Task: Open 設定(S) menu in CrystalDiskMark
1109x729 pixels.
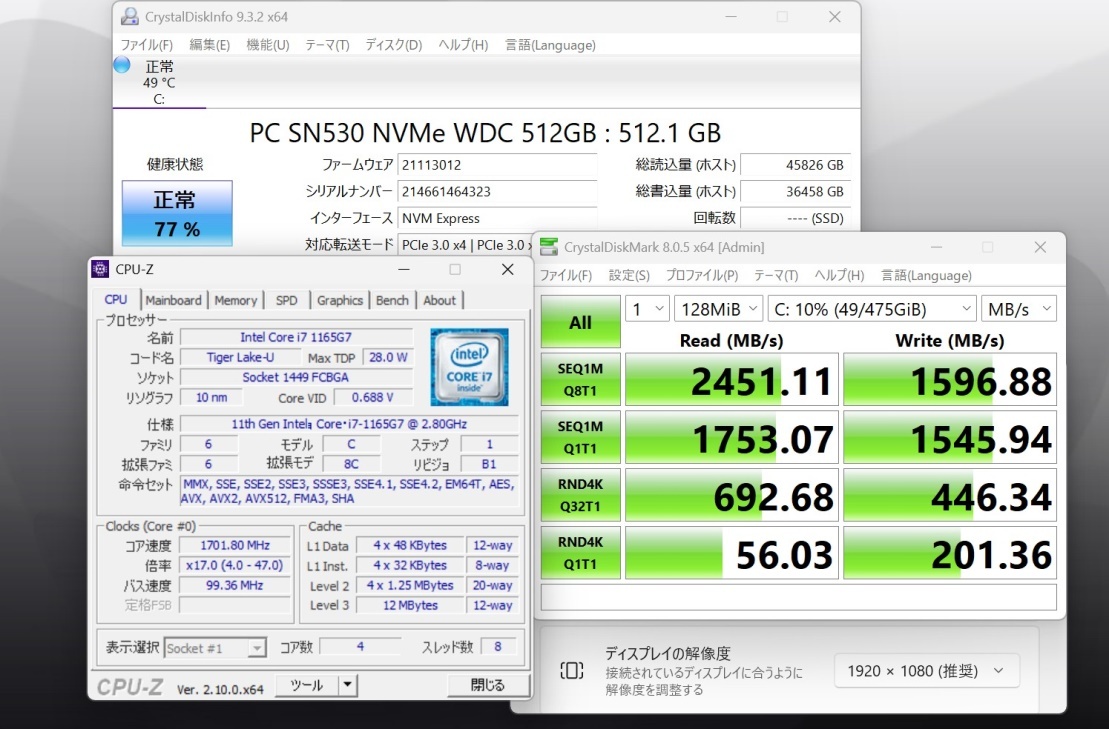Action: (629, 276)
